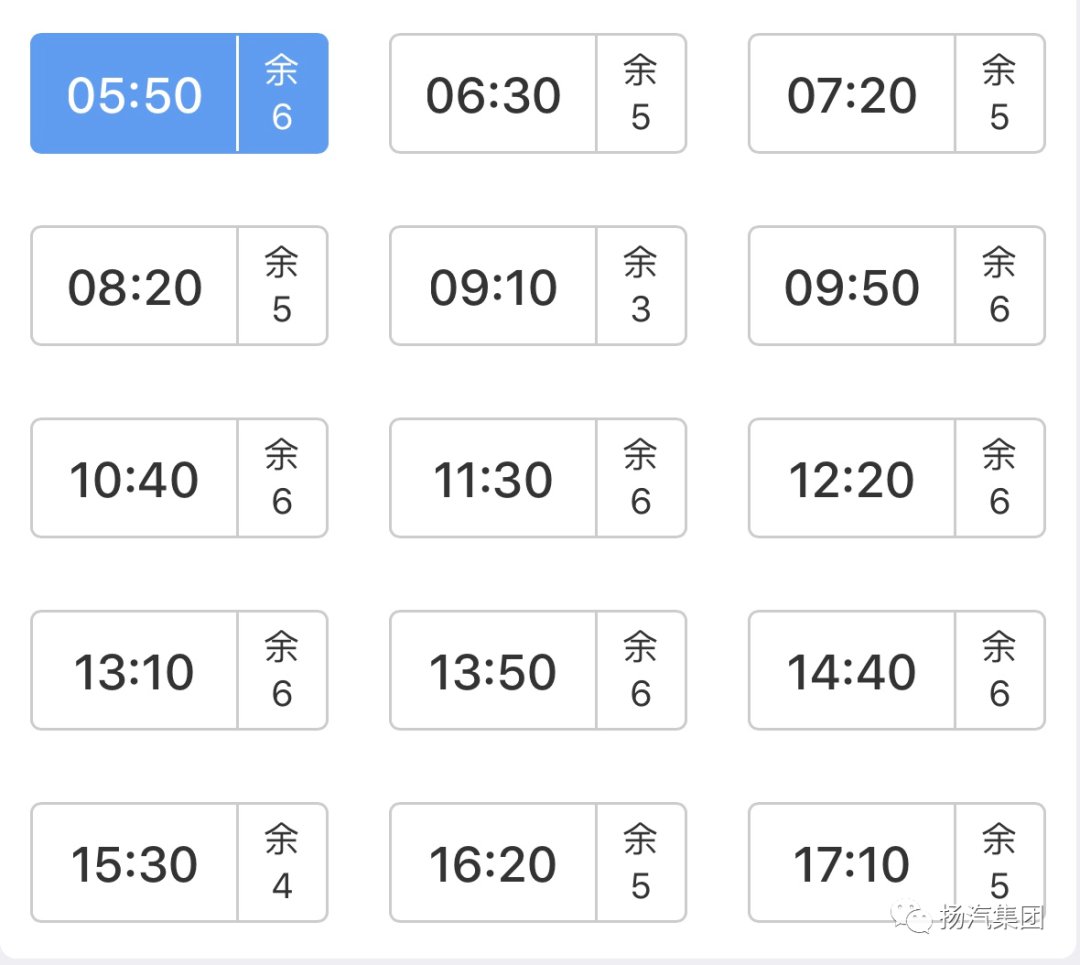Click the 扬汽集团 watermark text
Viewport: 1080px width, 965px height.
point(991,918)
